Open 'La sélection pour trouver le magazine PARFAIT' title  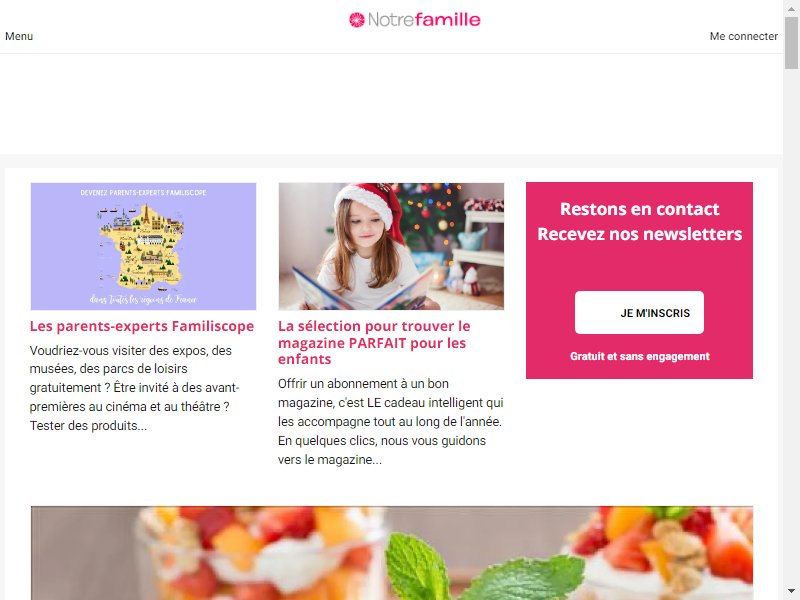tap(374, 342)
